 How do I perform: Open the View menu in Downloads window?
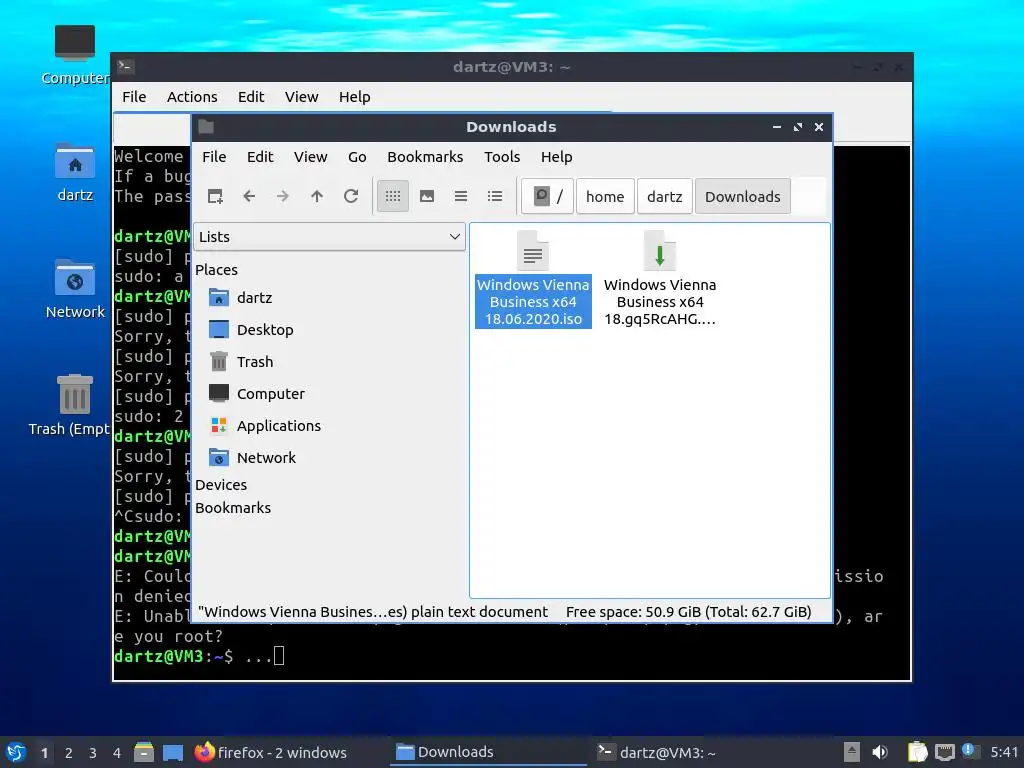click(x=310, y=157)
